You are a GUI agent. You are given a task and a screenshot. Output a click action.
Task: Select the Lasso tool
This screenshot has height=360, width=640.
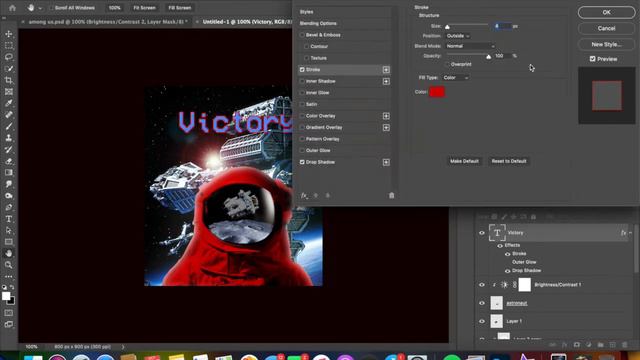pyautogui.click(x=9, y=57)
